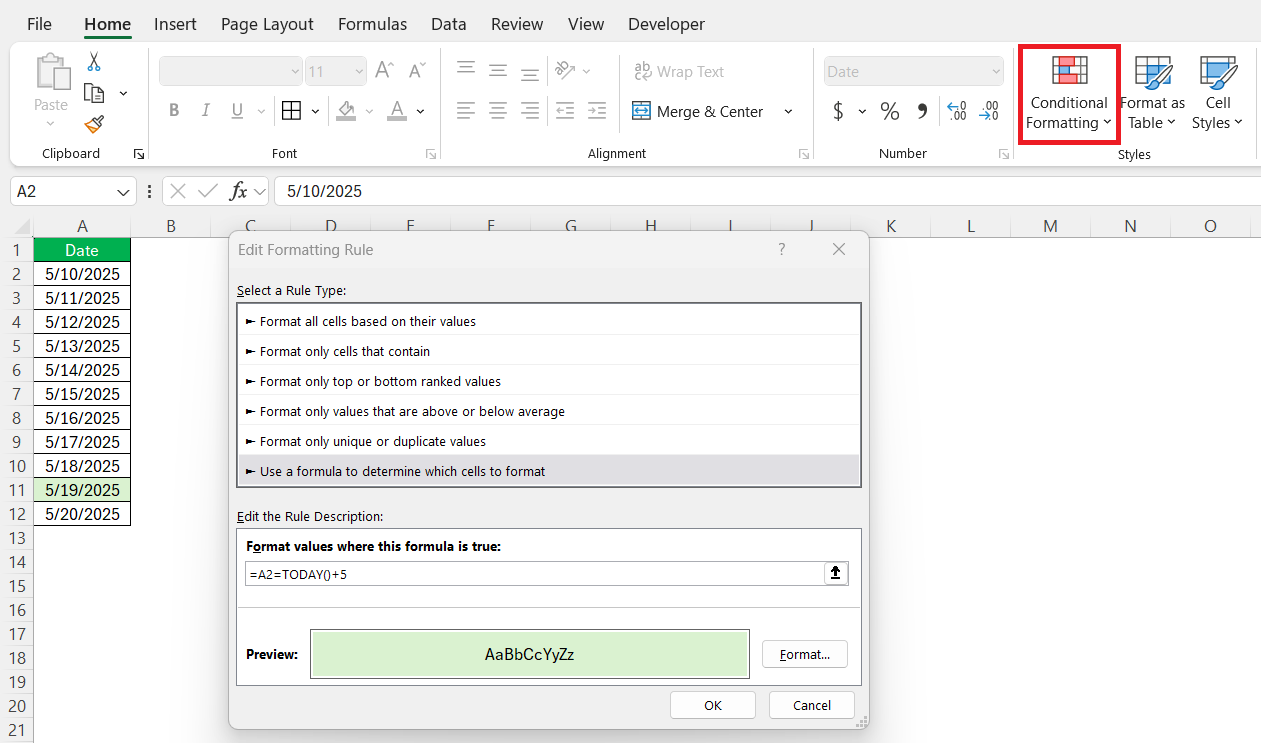The image size is (1261, 743).
Task: Click the Center alignment icon
Action: coord(498,111)
